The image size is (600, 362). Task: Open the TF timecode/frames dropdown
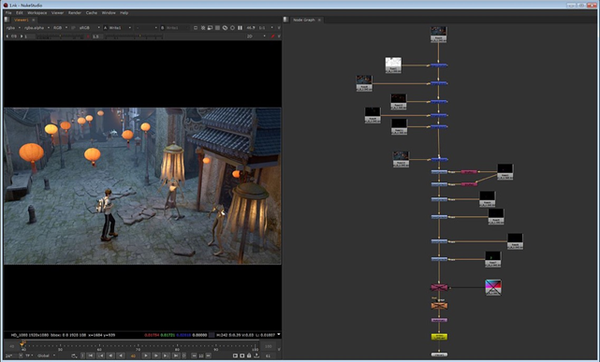pos(29,355)
